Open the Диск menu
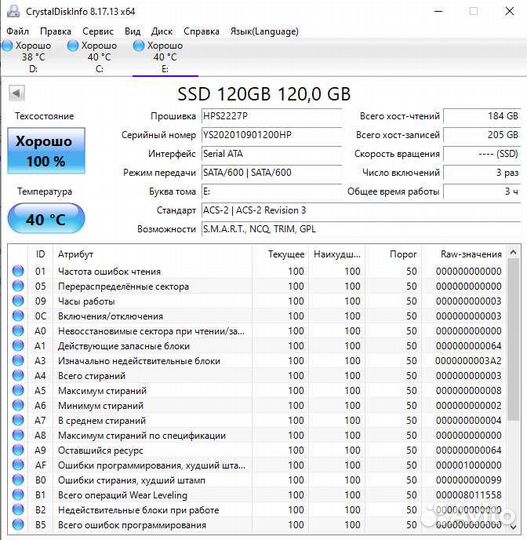527x540 pixels. tap(162, 31)
